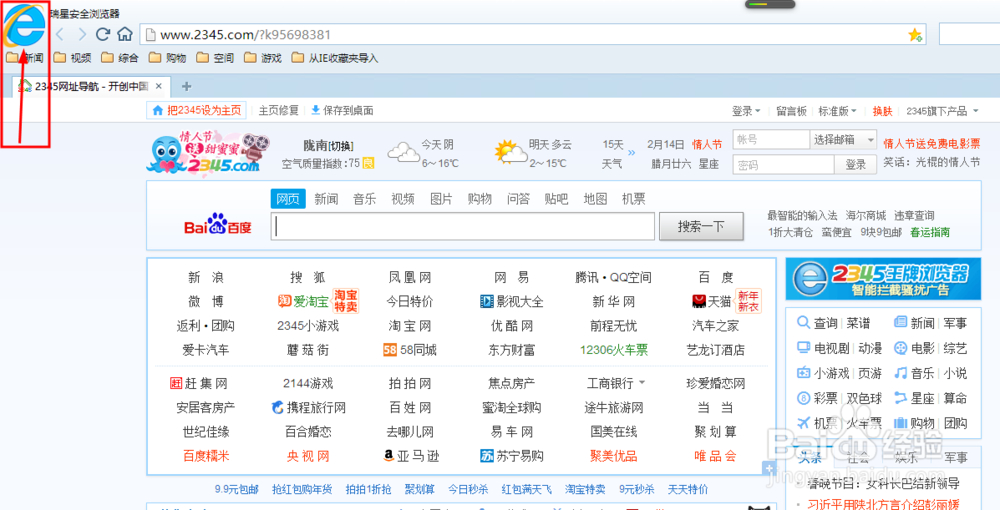This screenshot has width=1000, height=510.
Task: Click the 密码 input field
Action: coord(783,164)
